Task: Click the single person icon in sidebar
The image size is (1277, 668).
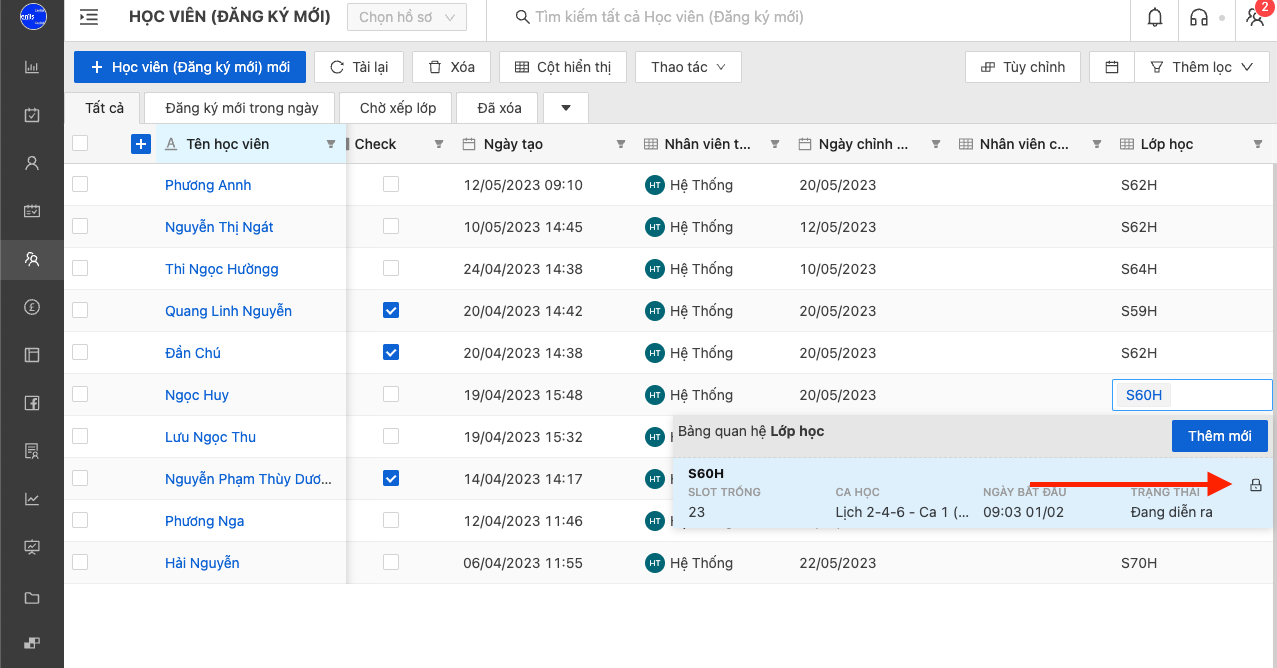Action: [x=32, y=163]
